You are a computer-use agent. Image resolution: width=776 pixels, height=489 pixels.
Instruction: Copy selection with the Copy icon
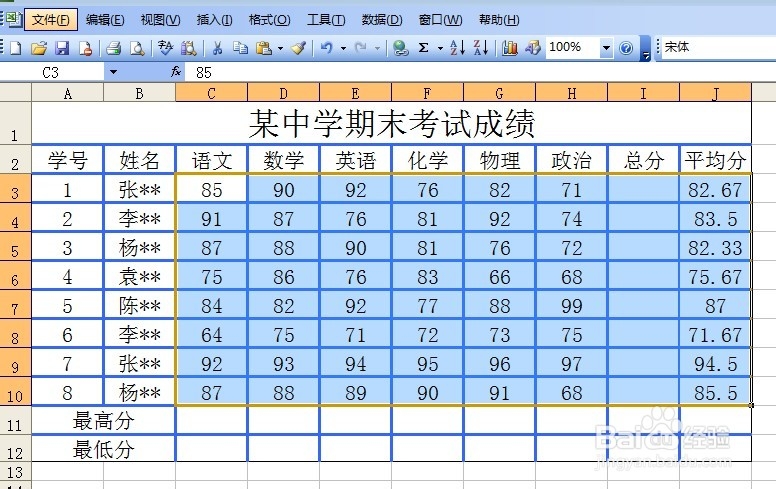pyautogui.click(x=241, y=48)
